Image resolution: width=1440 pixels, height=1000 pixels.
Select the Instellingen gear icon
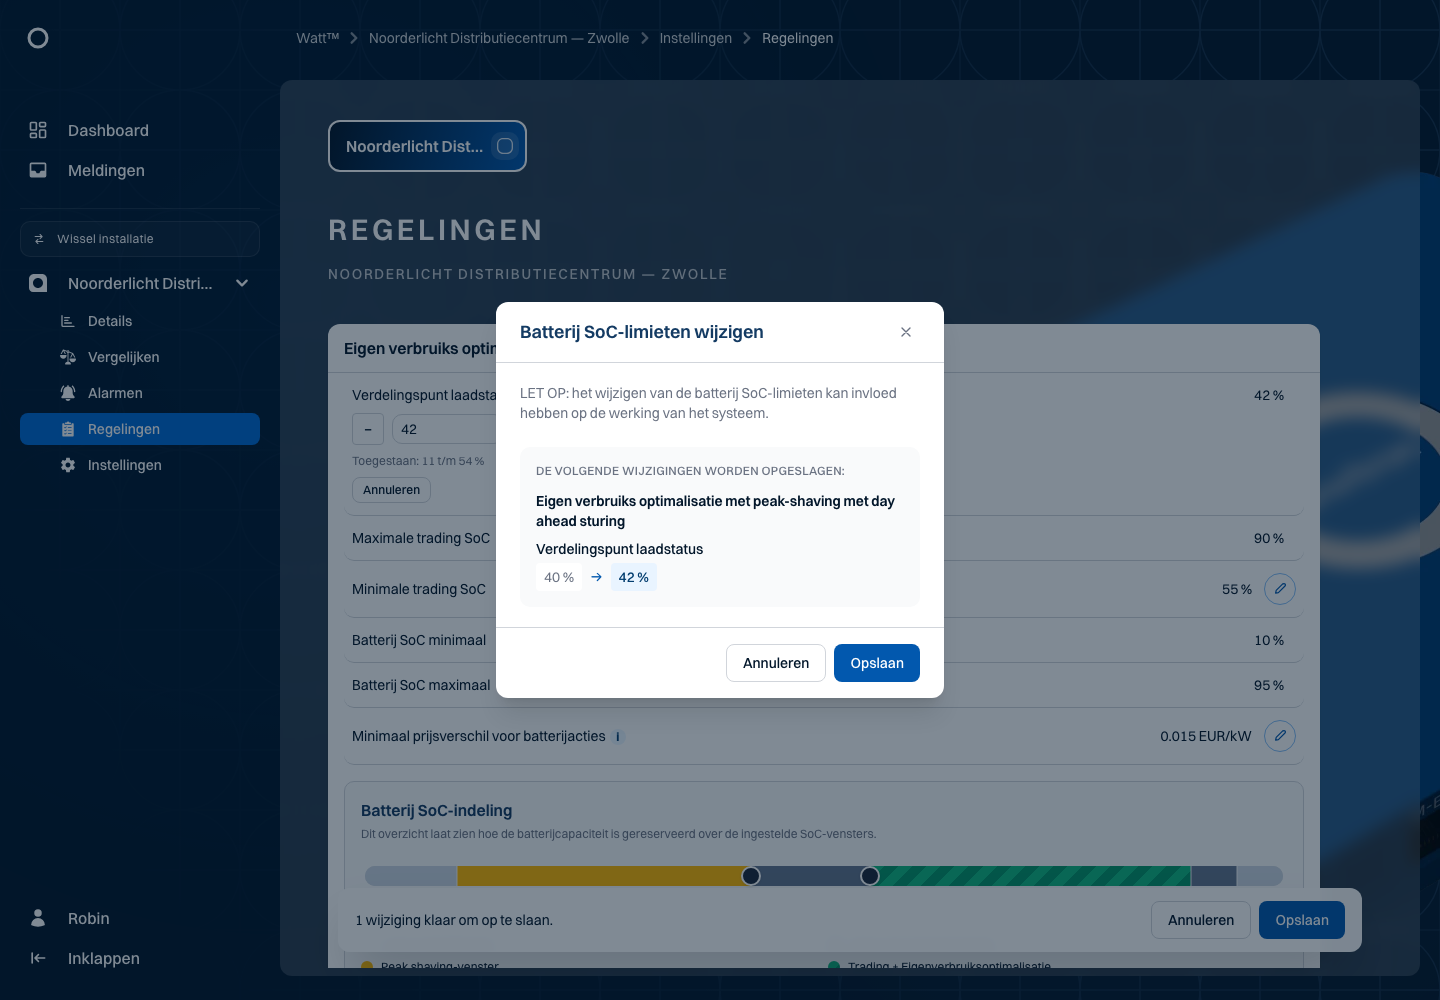coord(68,465)
